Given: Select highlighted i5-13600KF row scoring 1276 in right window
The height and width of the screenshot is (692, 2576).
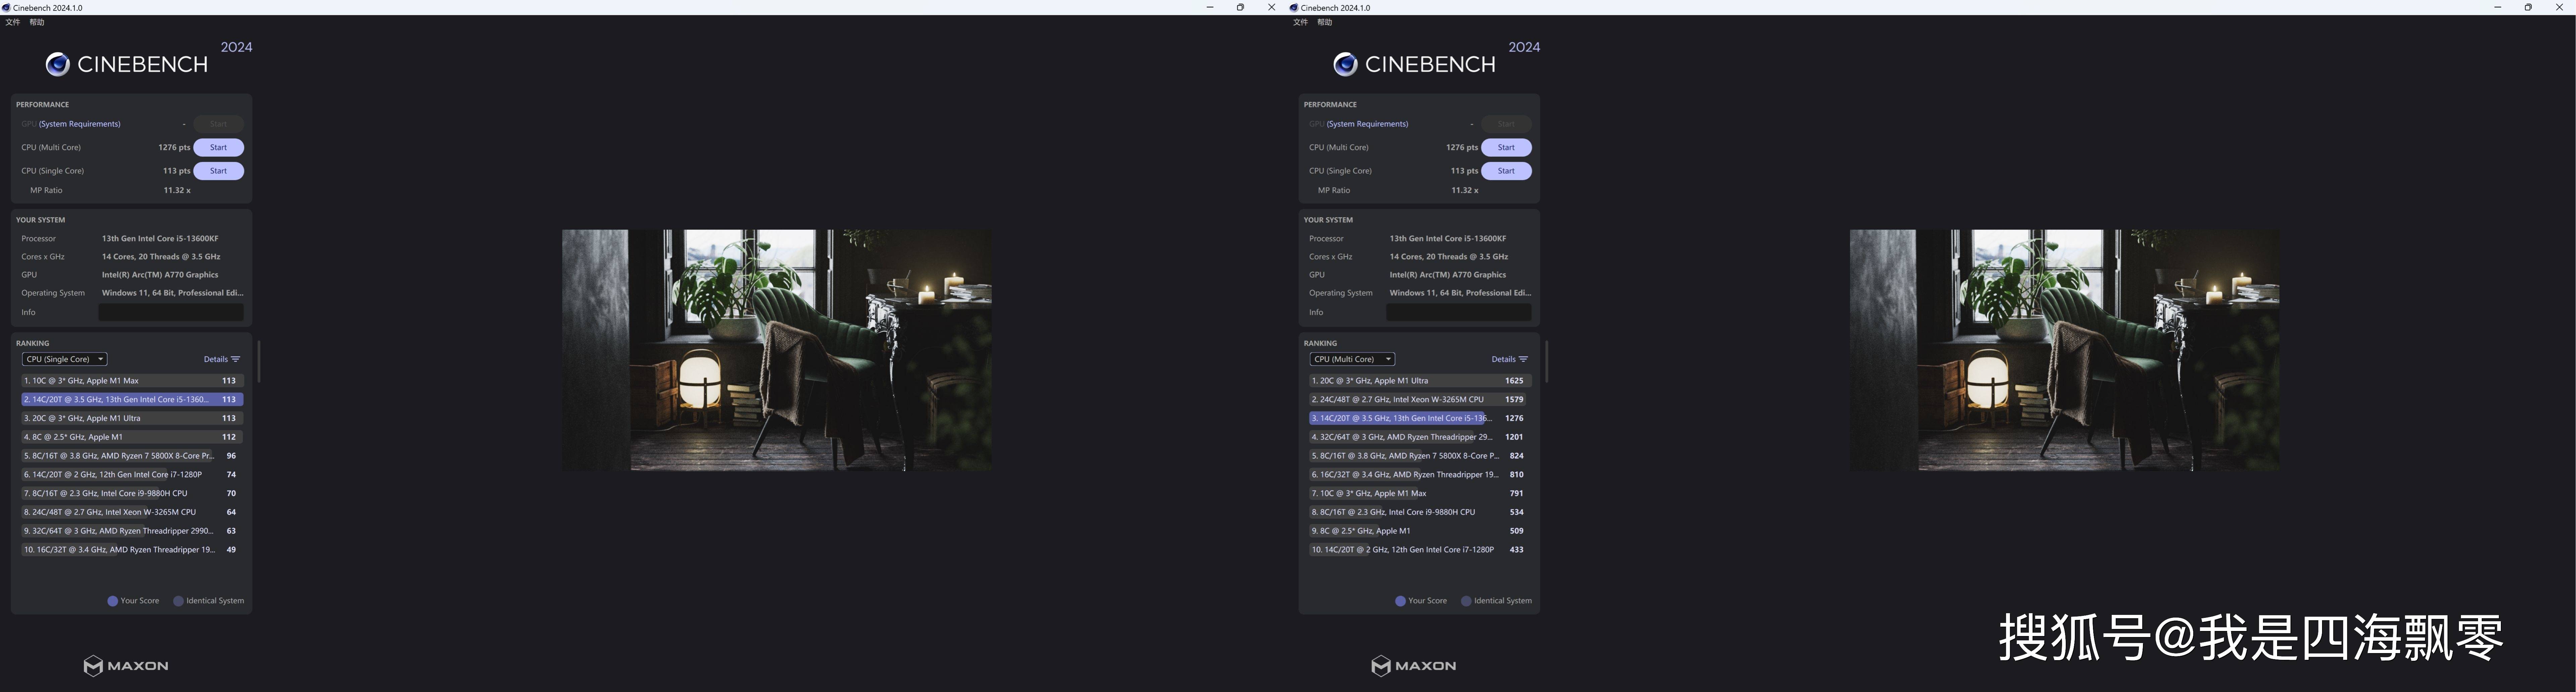Looking at the screenshot, I should pyautogui.click(x=1420, y=418).
